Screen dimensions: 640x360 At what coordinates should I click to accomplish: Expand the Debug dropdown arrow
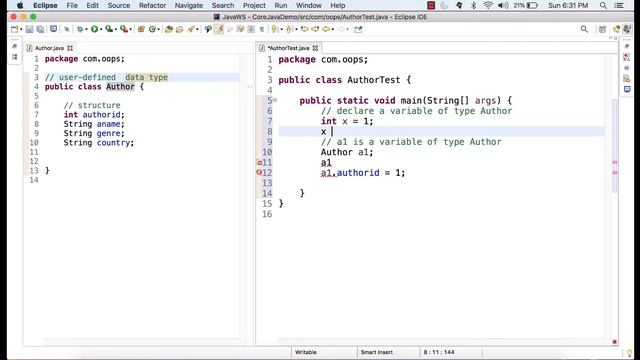click(87, 29)
